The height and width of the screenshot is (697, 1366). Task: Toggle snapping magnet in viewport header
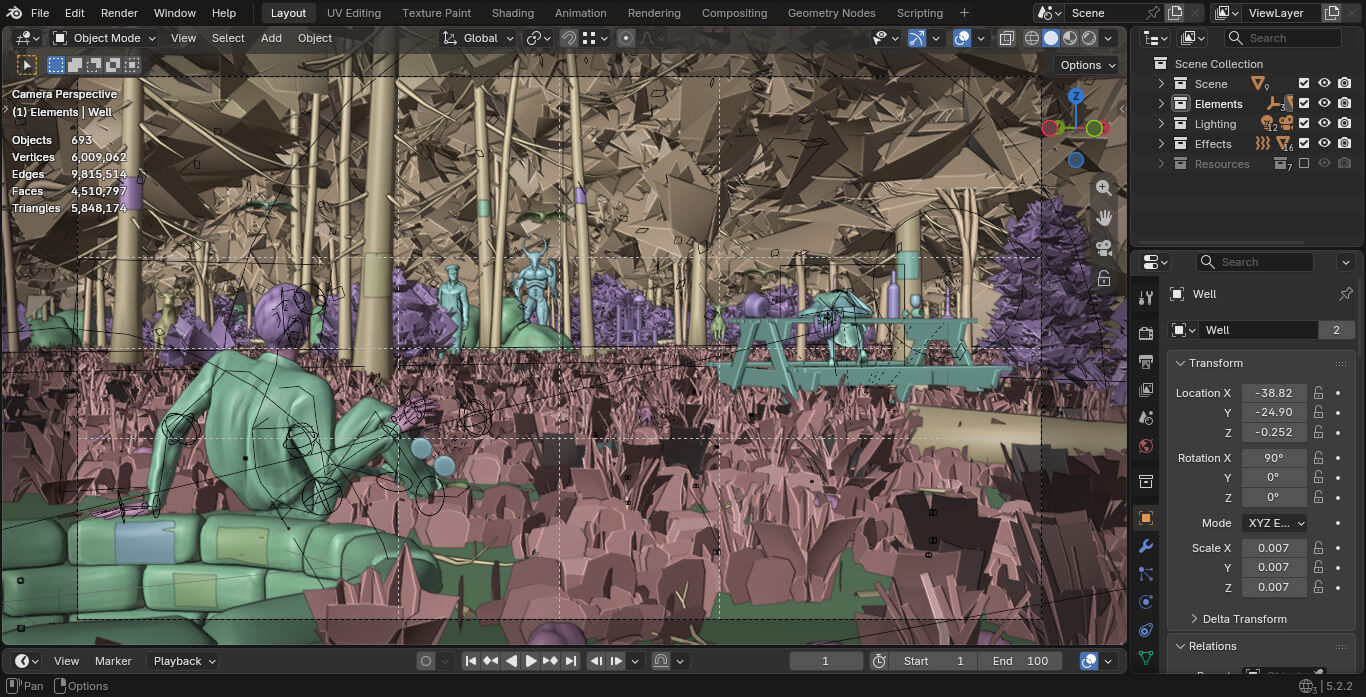pos(569,38)
